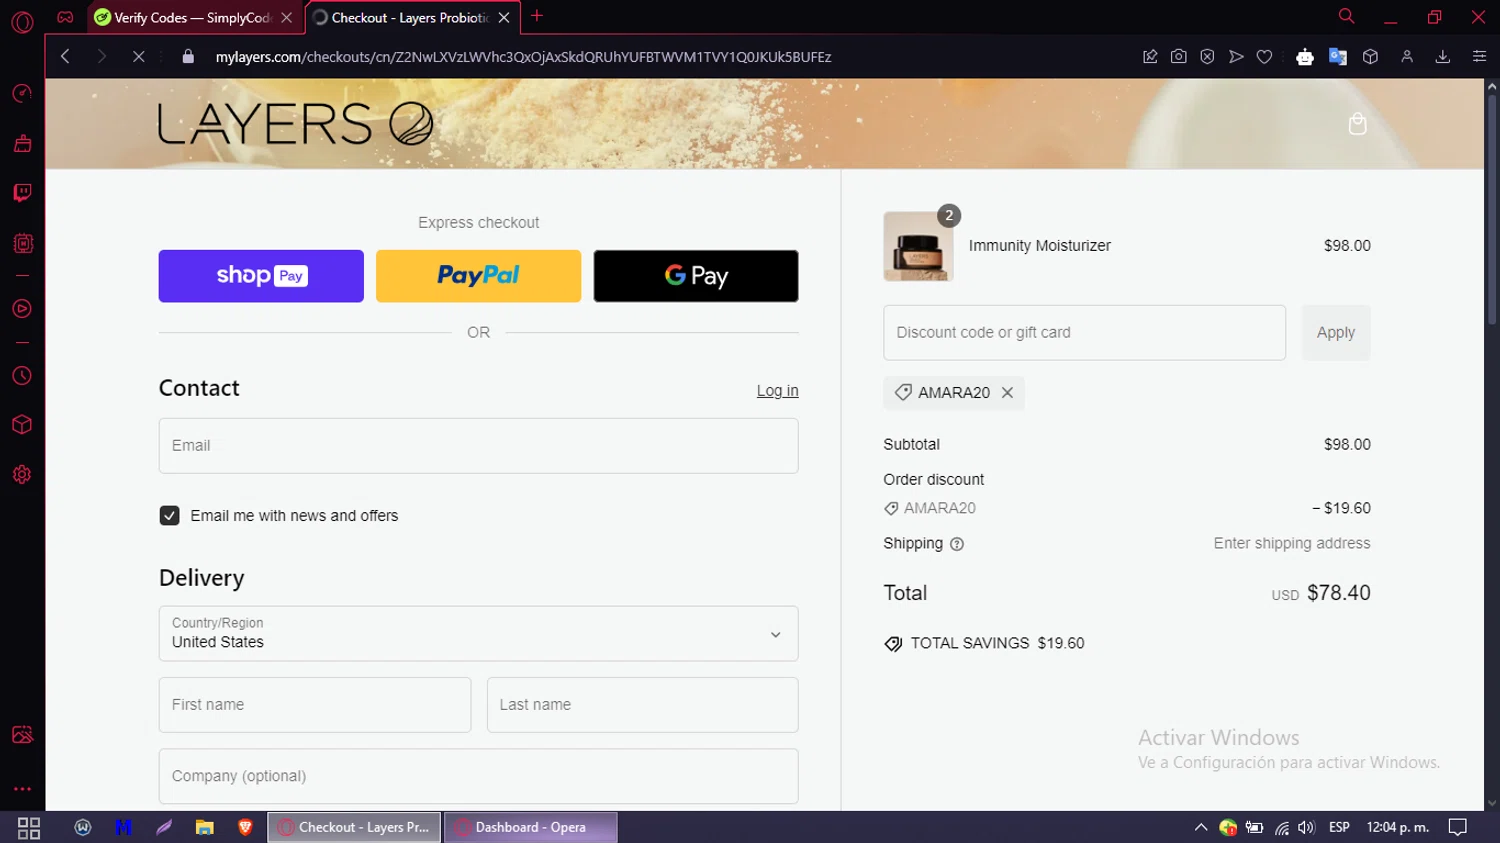Toggle Email me with news and offers
This screenshot has width=1500, height=843.
point(170,516)
